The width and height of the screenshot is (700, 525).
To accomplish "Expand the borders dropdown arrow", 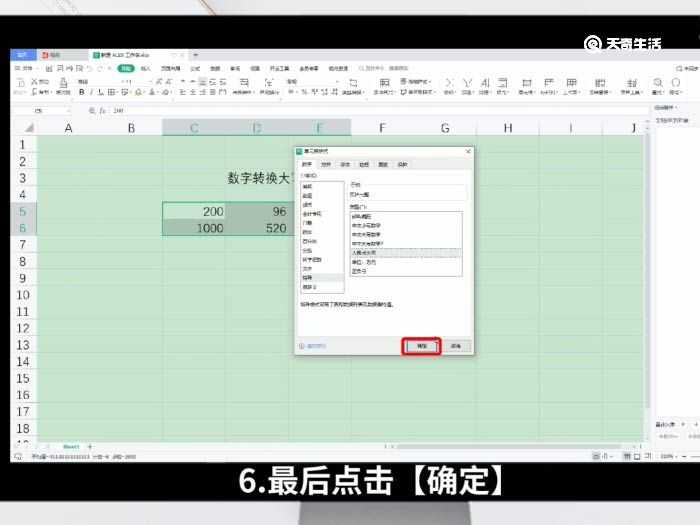I will pyautogui.click(x=117, y=92).
